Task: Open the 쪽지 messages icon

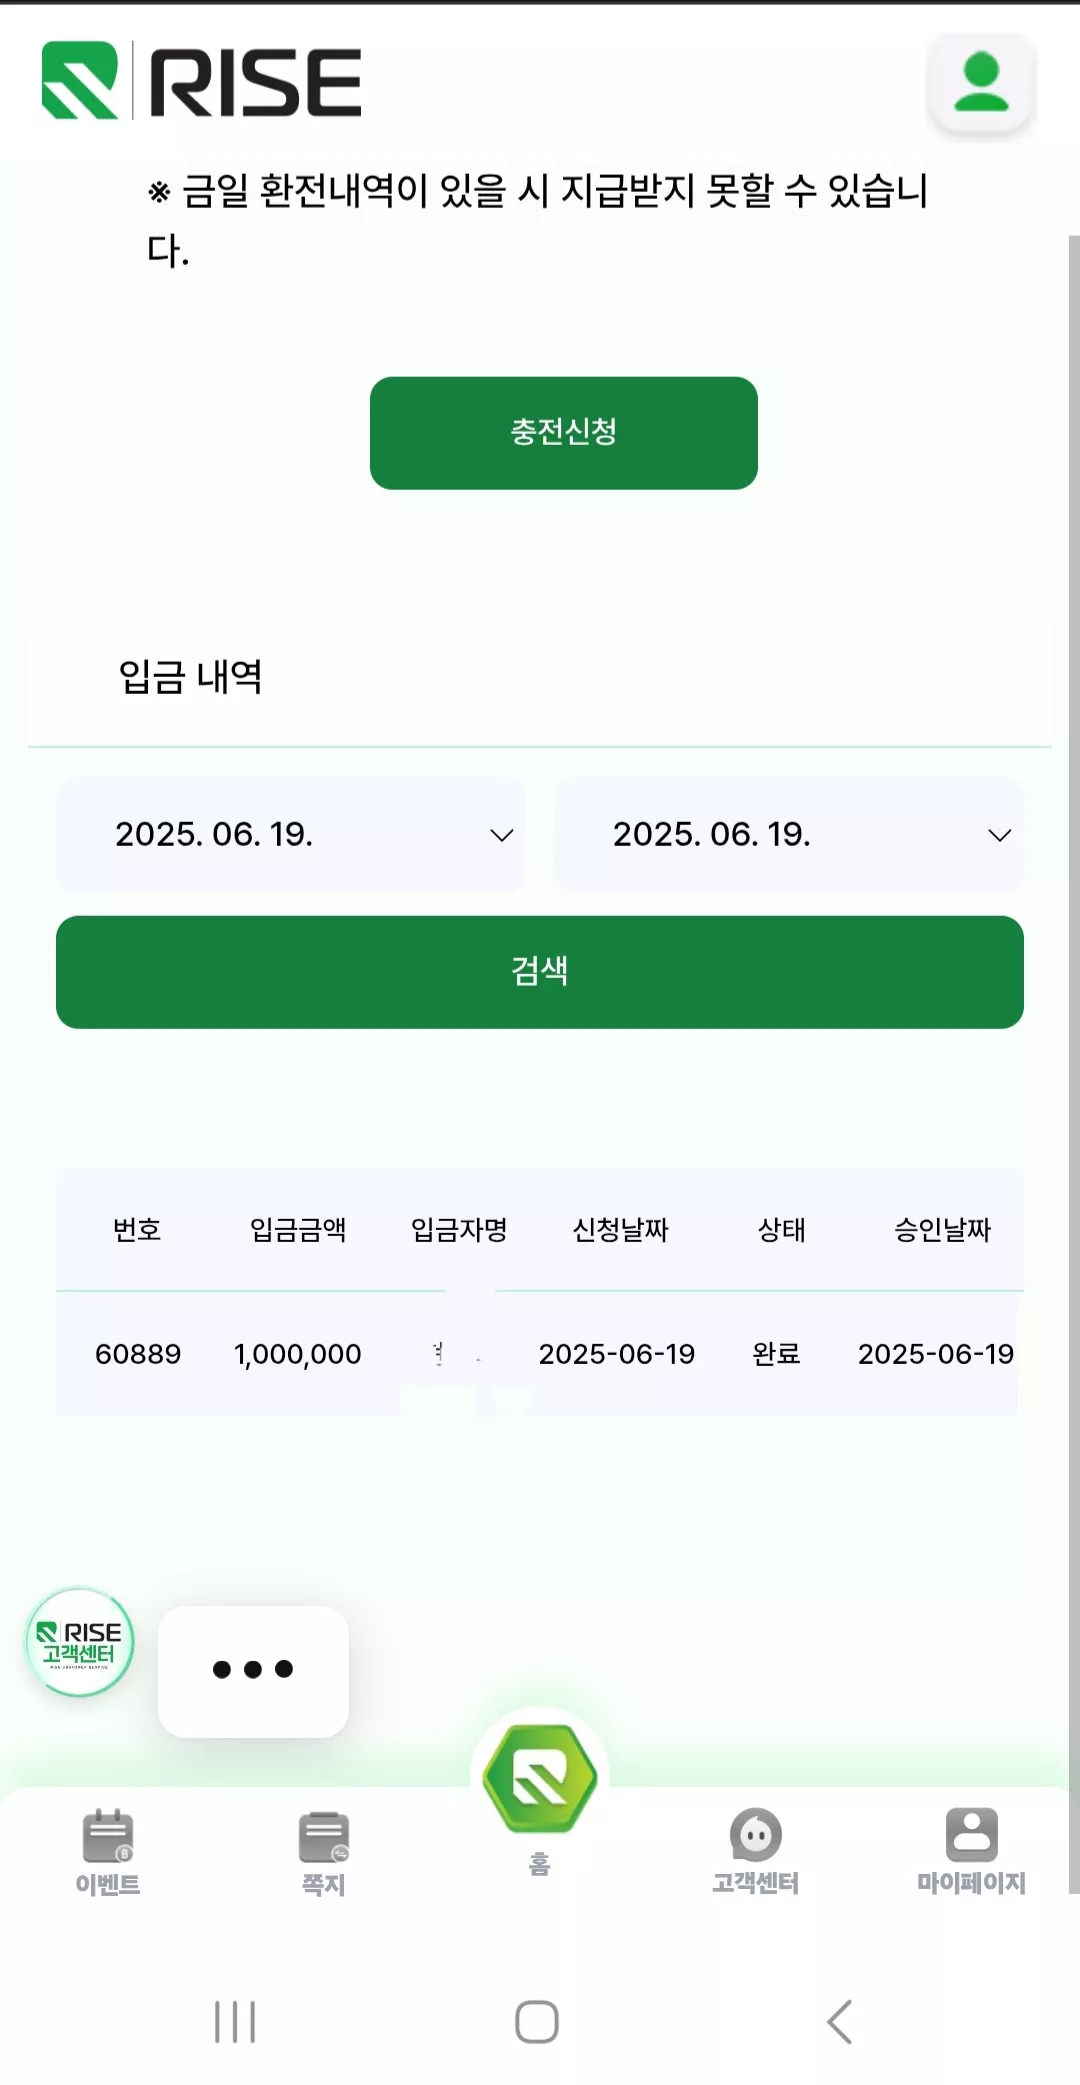Action: pos(324,1837)
